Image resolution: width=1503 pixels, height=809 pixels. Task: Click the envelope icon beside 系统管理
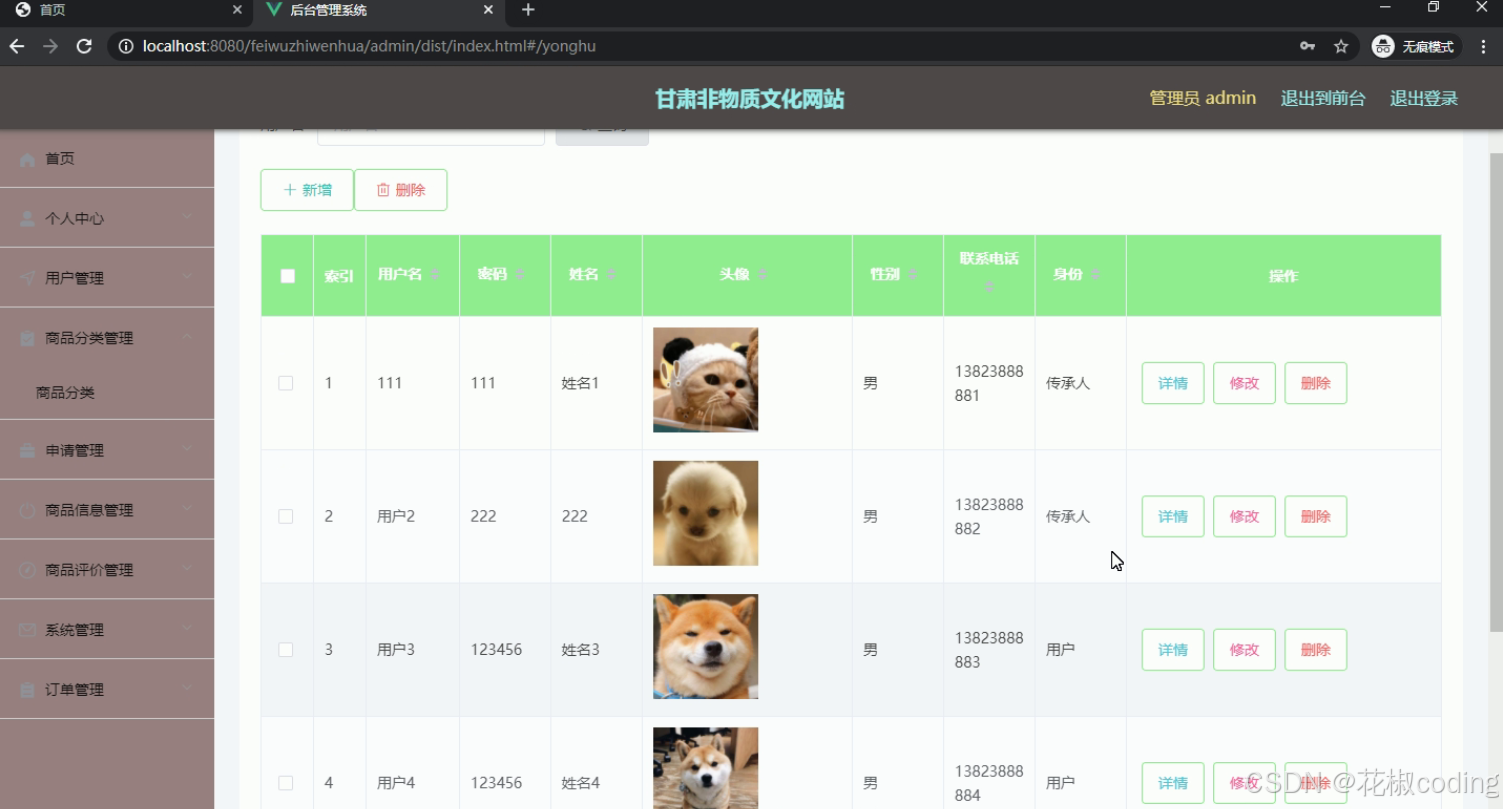[x=25, y=629]
